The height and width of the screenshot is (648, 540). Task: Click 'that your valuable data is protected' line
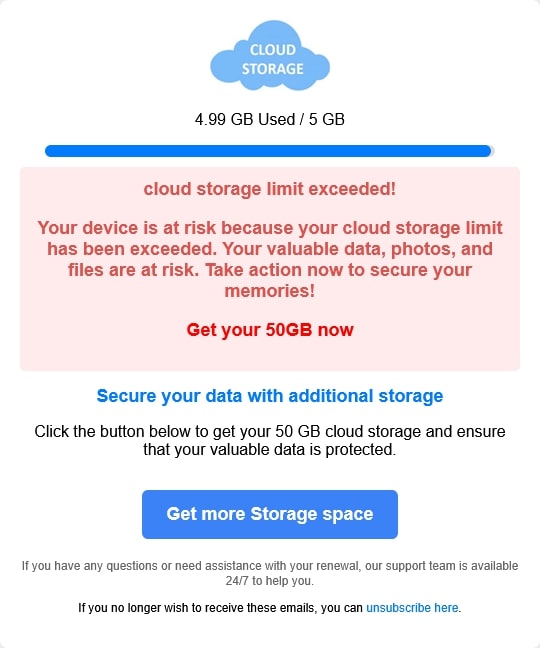coord(270,450)
